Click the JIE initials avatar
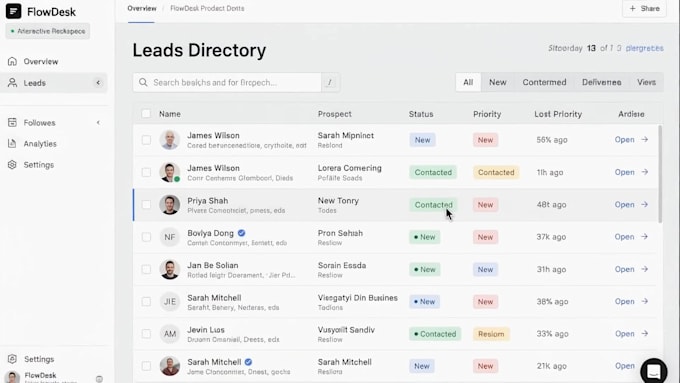 (x=169, y=301)
